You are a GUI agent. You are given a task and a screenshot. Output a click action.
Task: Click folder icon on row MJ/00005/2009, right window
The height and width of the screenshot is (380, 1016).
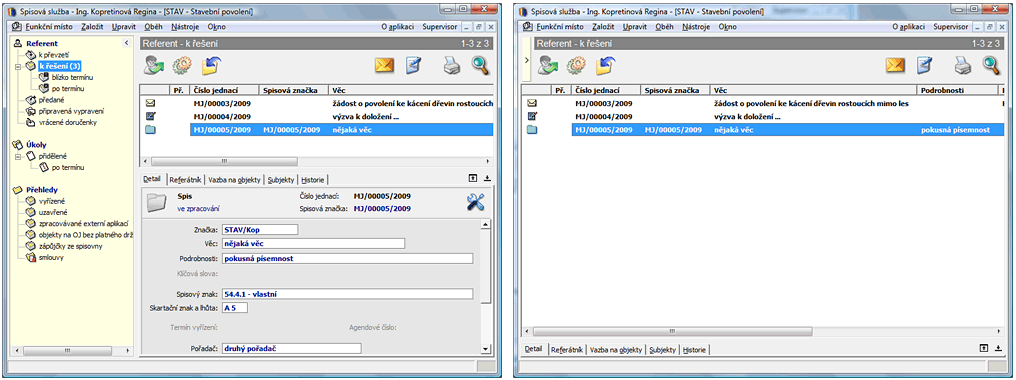point(532,130)
